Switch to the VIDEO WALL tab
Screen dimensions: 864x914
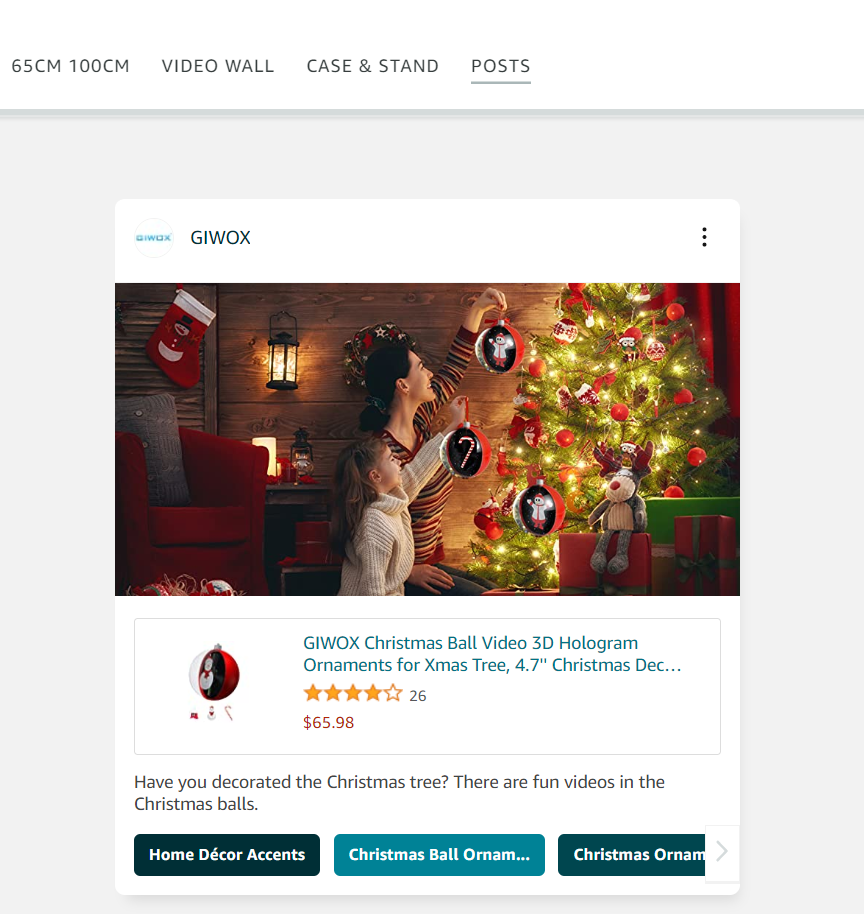tap(218, 66)
